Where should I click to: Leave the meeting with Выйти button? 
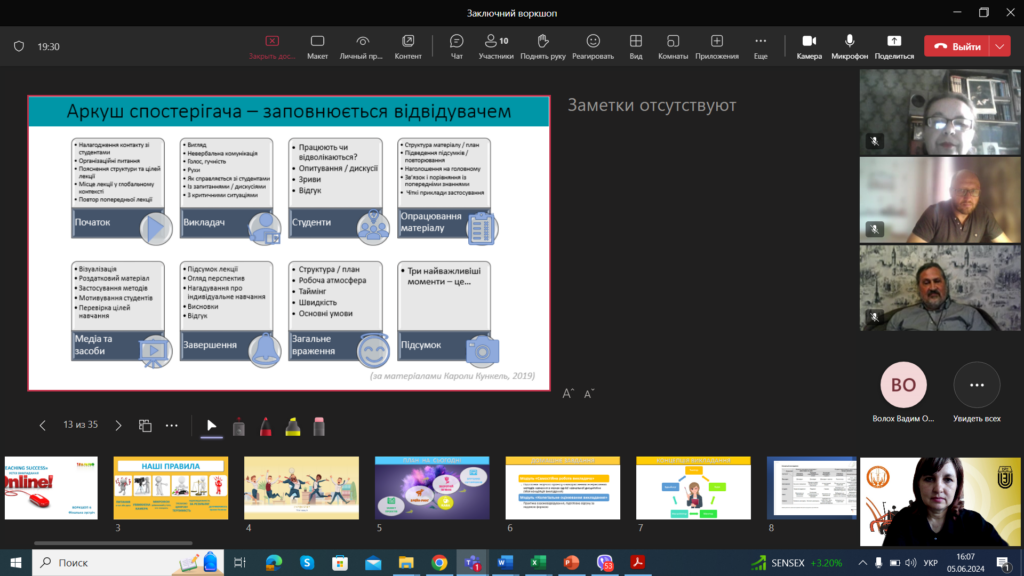(x=957, y=46)
